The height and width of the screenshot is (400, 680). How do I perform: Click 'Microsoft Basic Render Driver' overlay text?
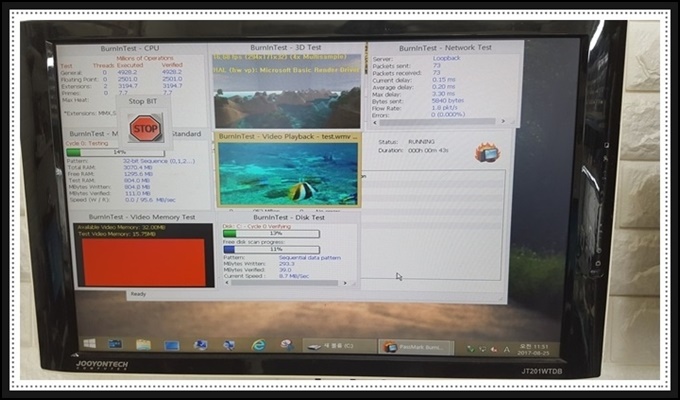point(309,70)
